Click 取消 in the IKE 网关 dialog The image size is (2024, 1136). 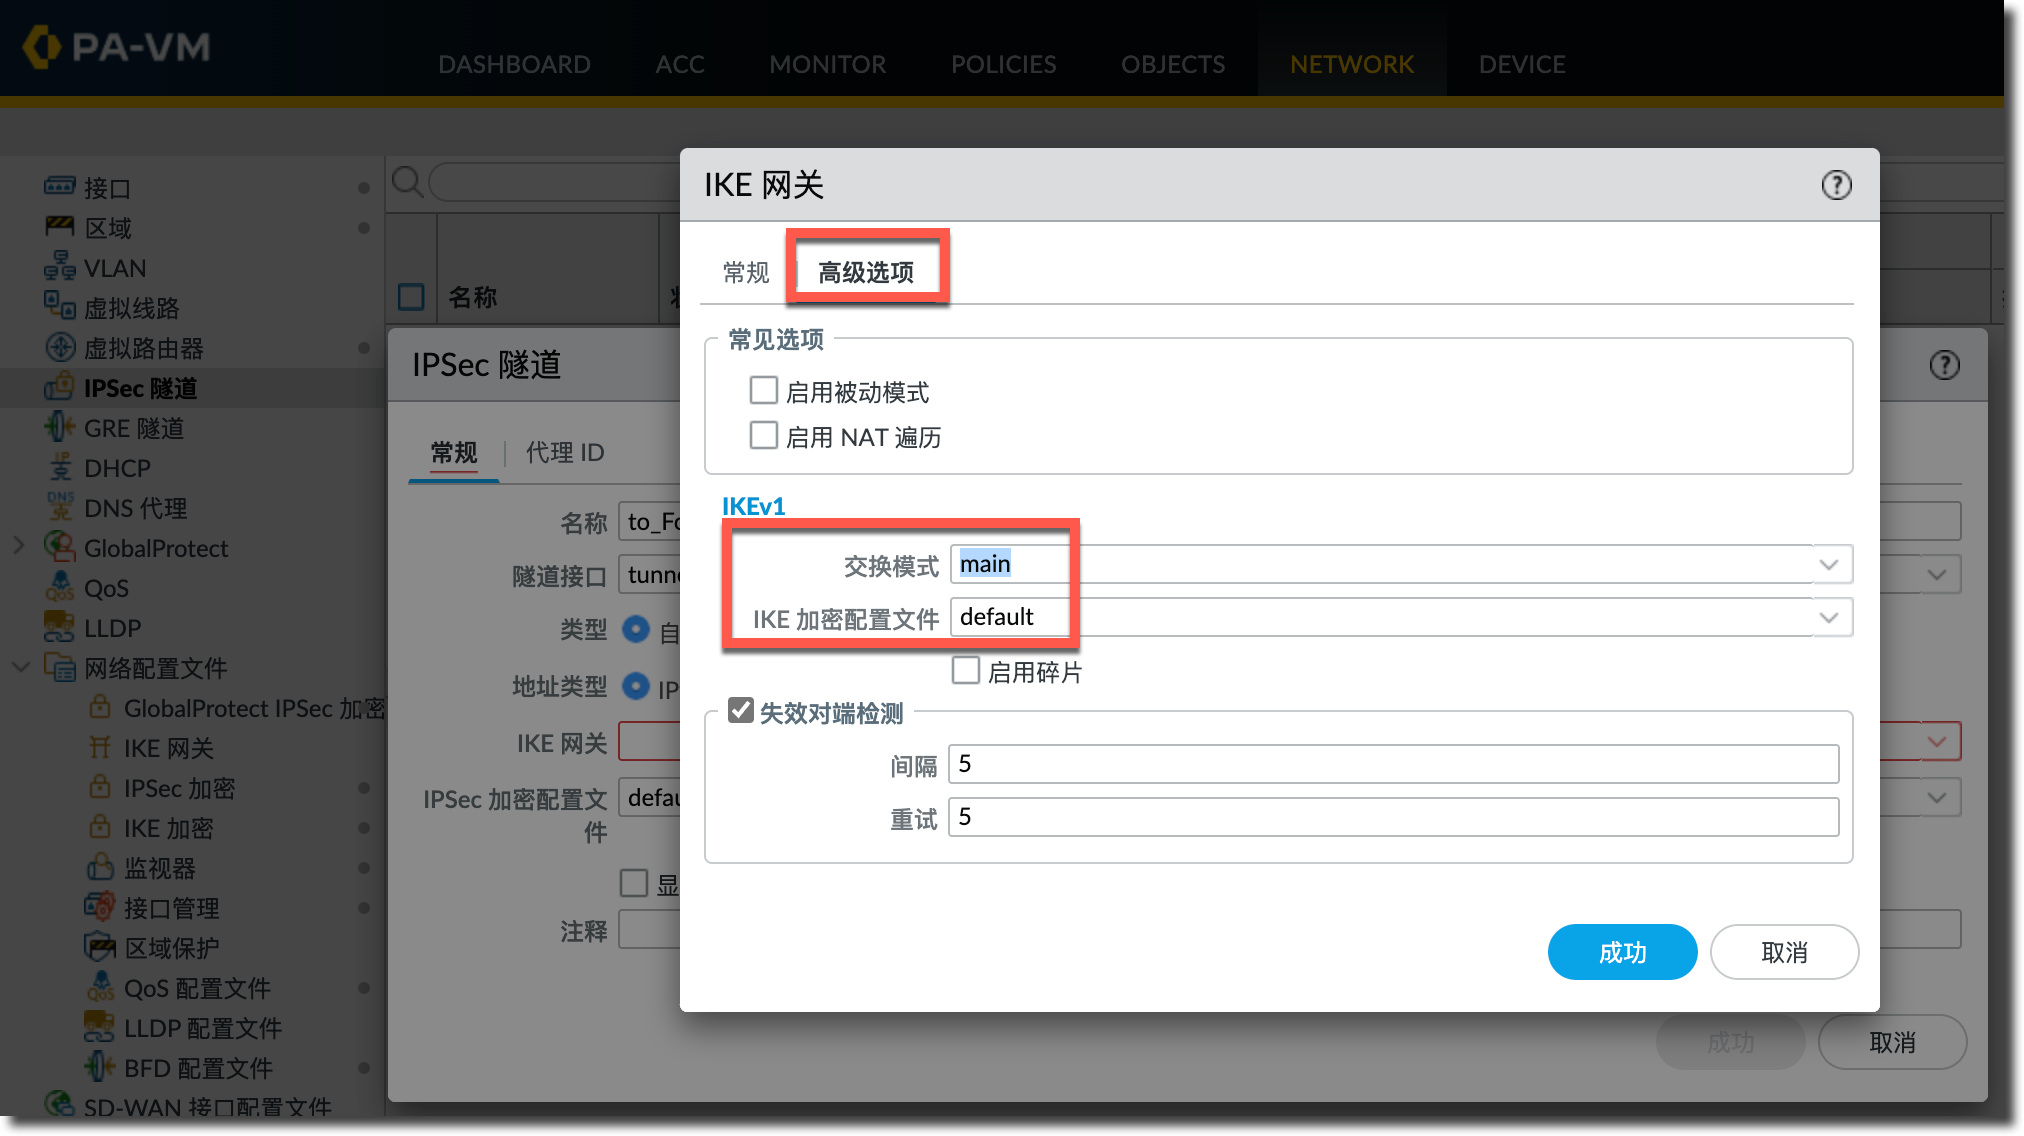[x=1783, y=952]
